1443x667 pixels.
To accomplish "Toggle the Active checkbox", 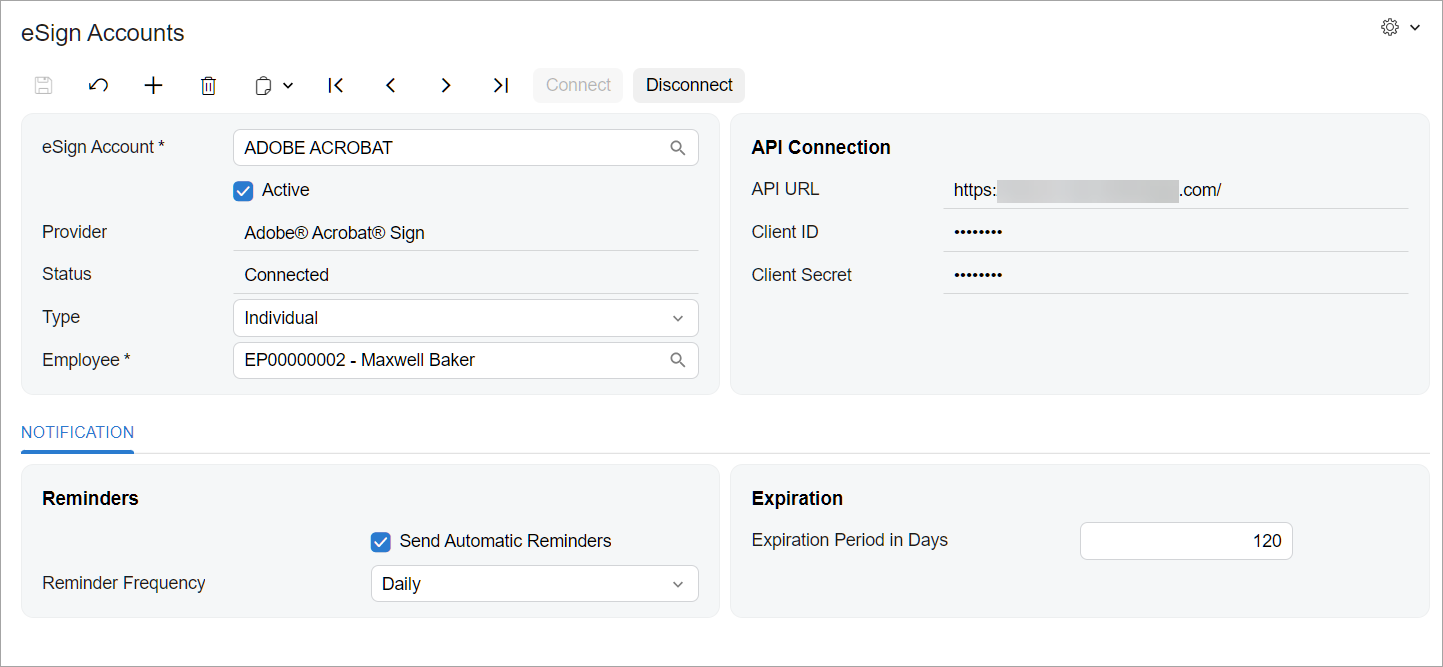I will tap(243, 190).
